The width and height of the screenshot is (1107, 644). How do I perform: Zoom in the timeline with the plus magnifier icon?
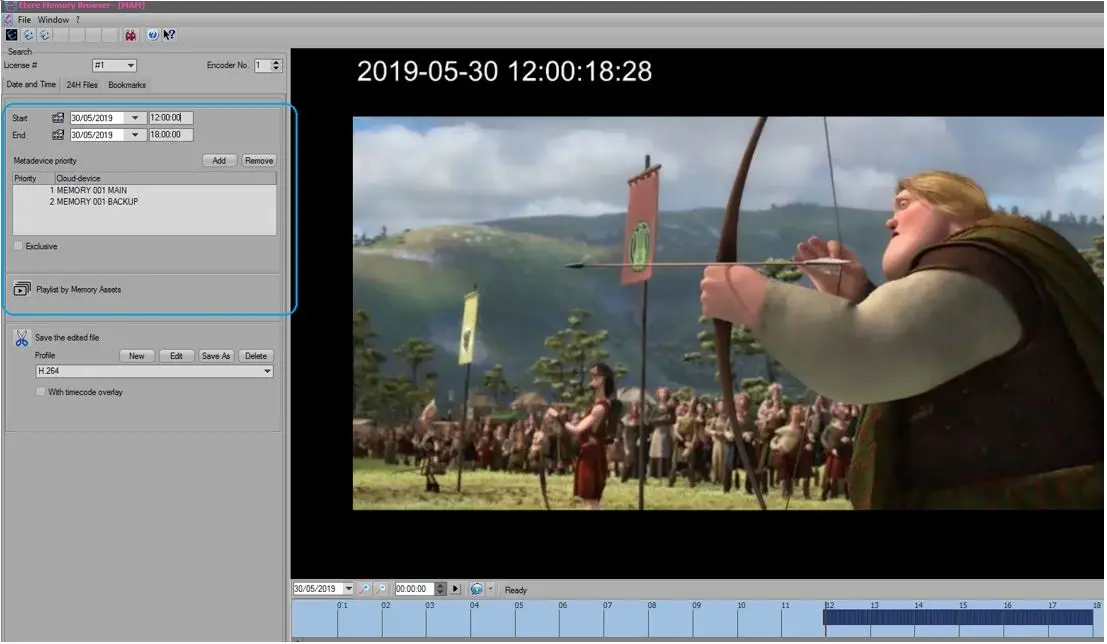365,589
